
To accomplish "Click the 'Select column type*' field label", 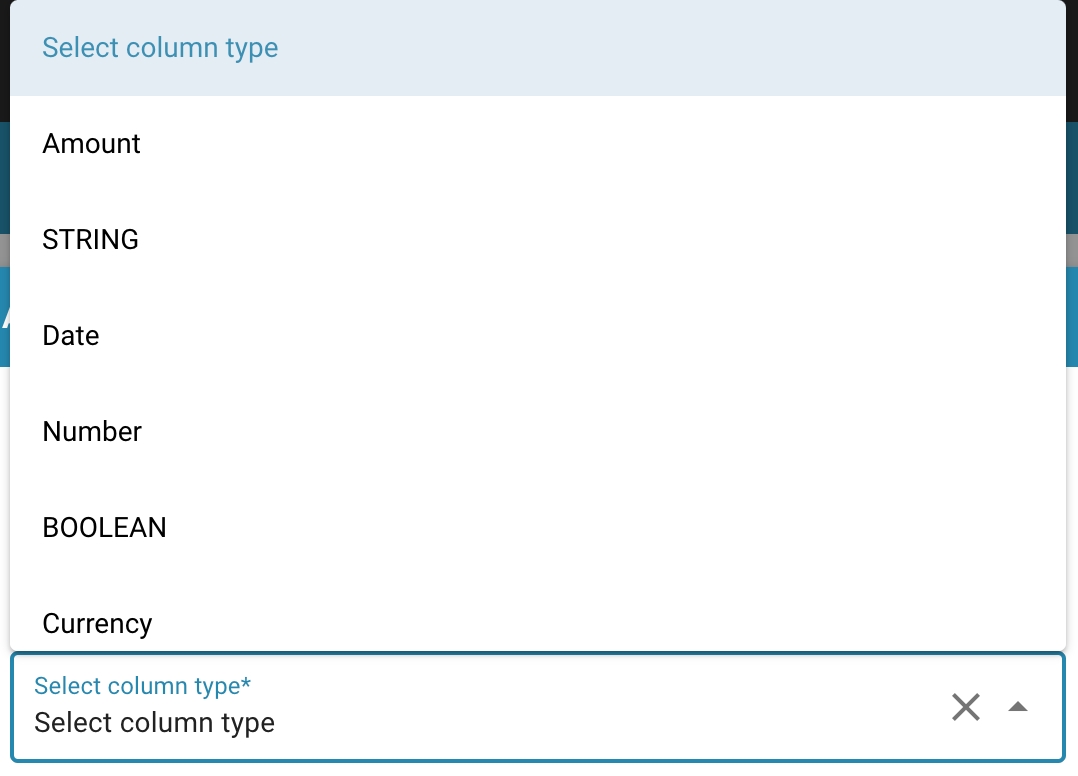I will click(x=143, y=686).
